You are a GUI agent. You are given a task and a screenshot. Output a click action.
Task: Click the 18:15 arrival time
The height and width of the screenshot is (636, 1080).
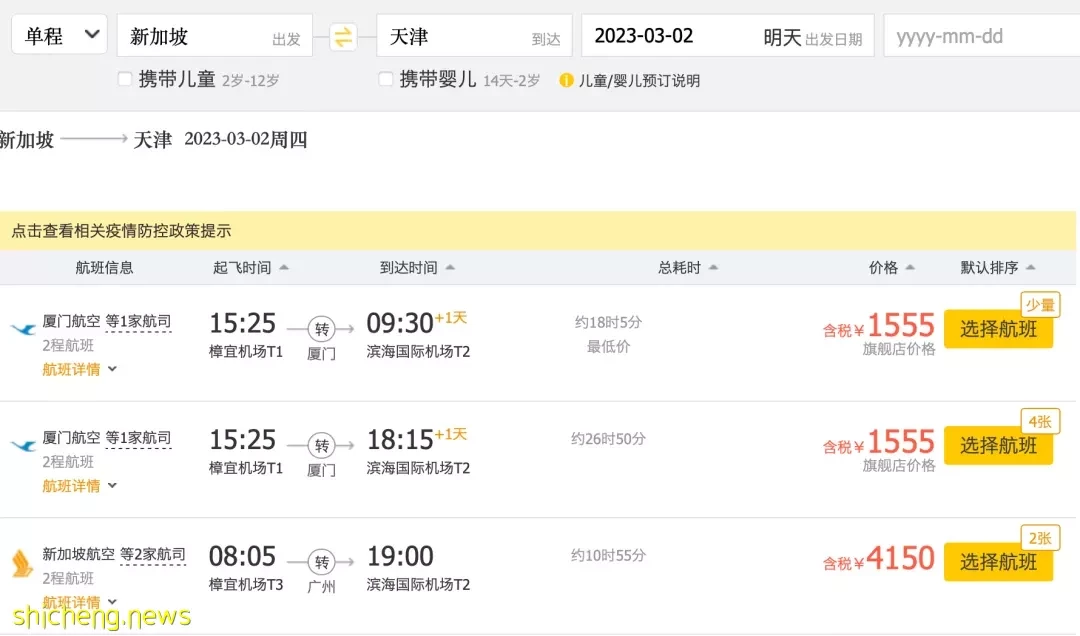[400, 440]
